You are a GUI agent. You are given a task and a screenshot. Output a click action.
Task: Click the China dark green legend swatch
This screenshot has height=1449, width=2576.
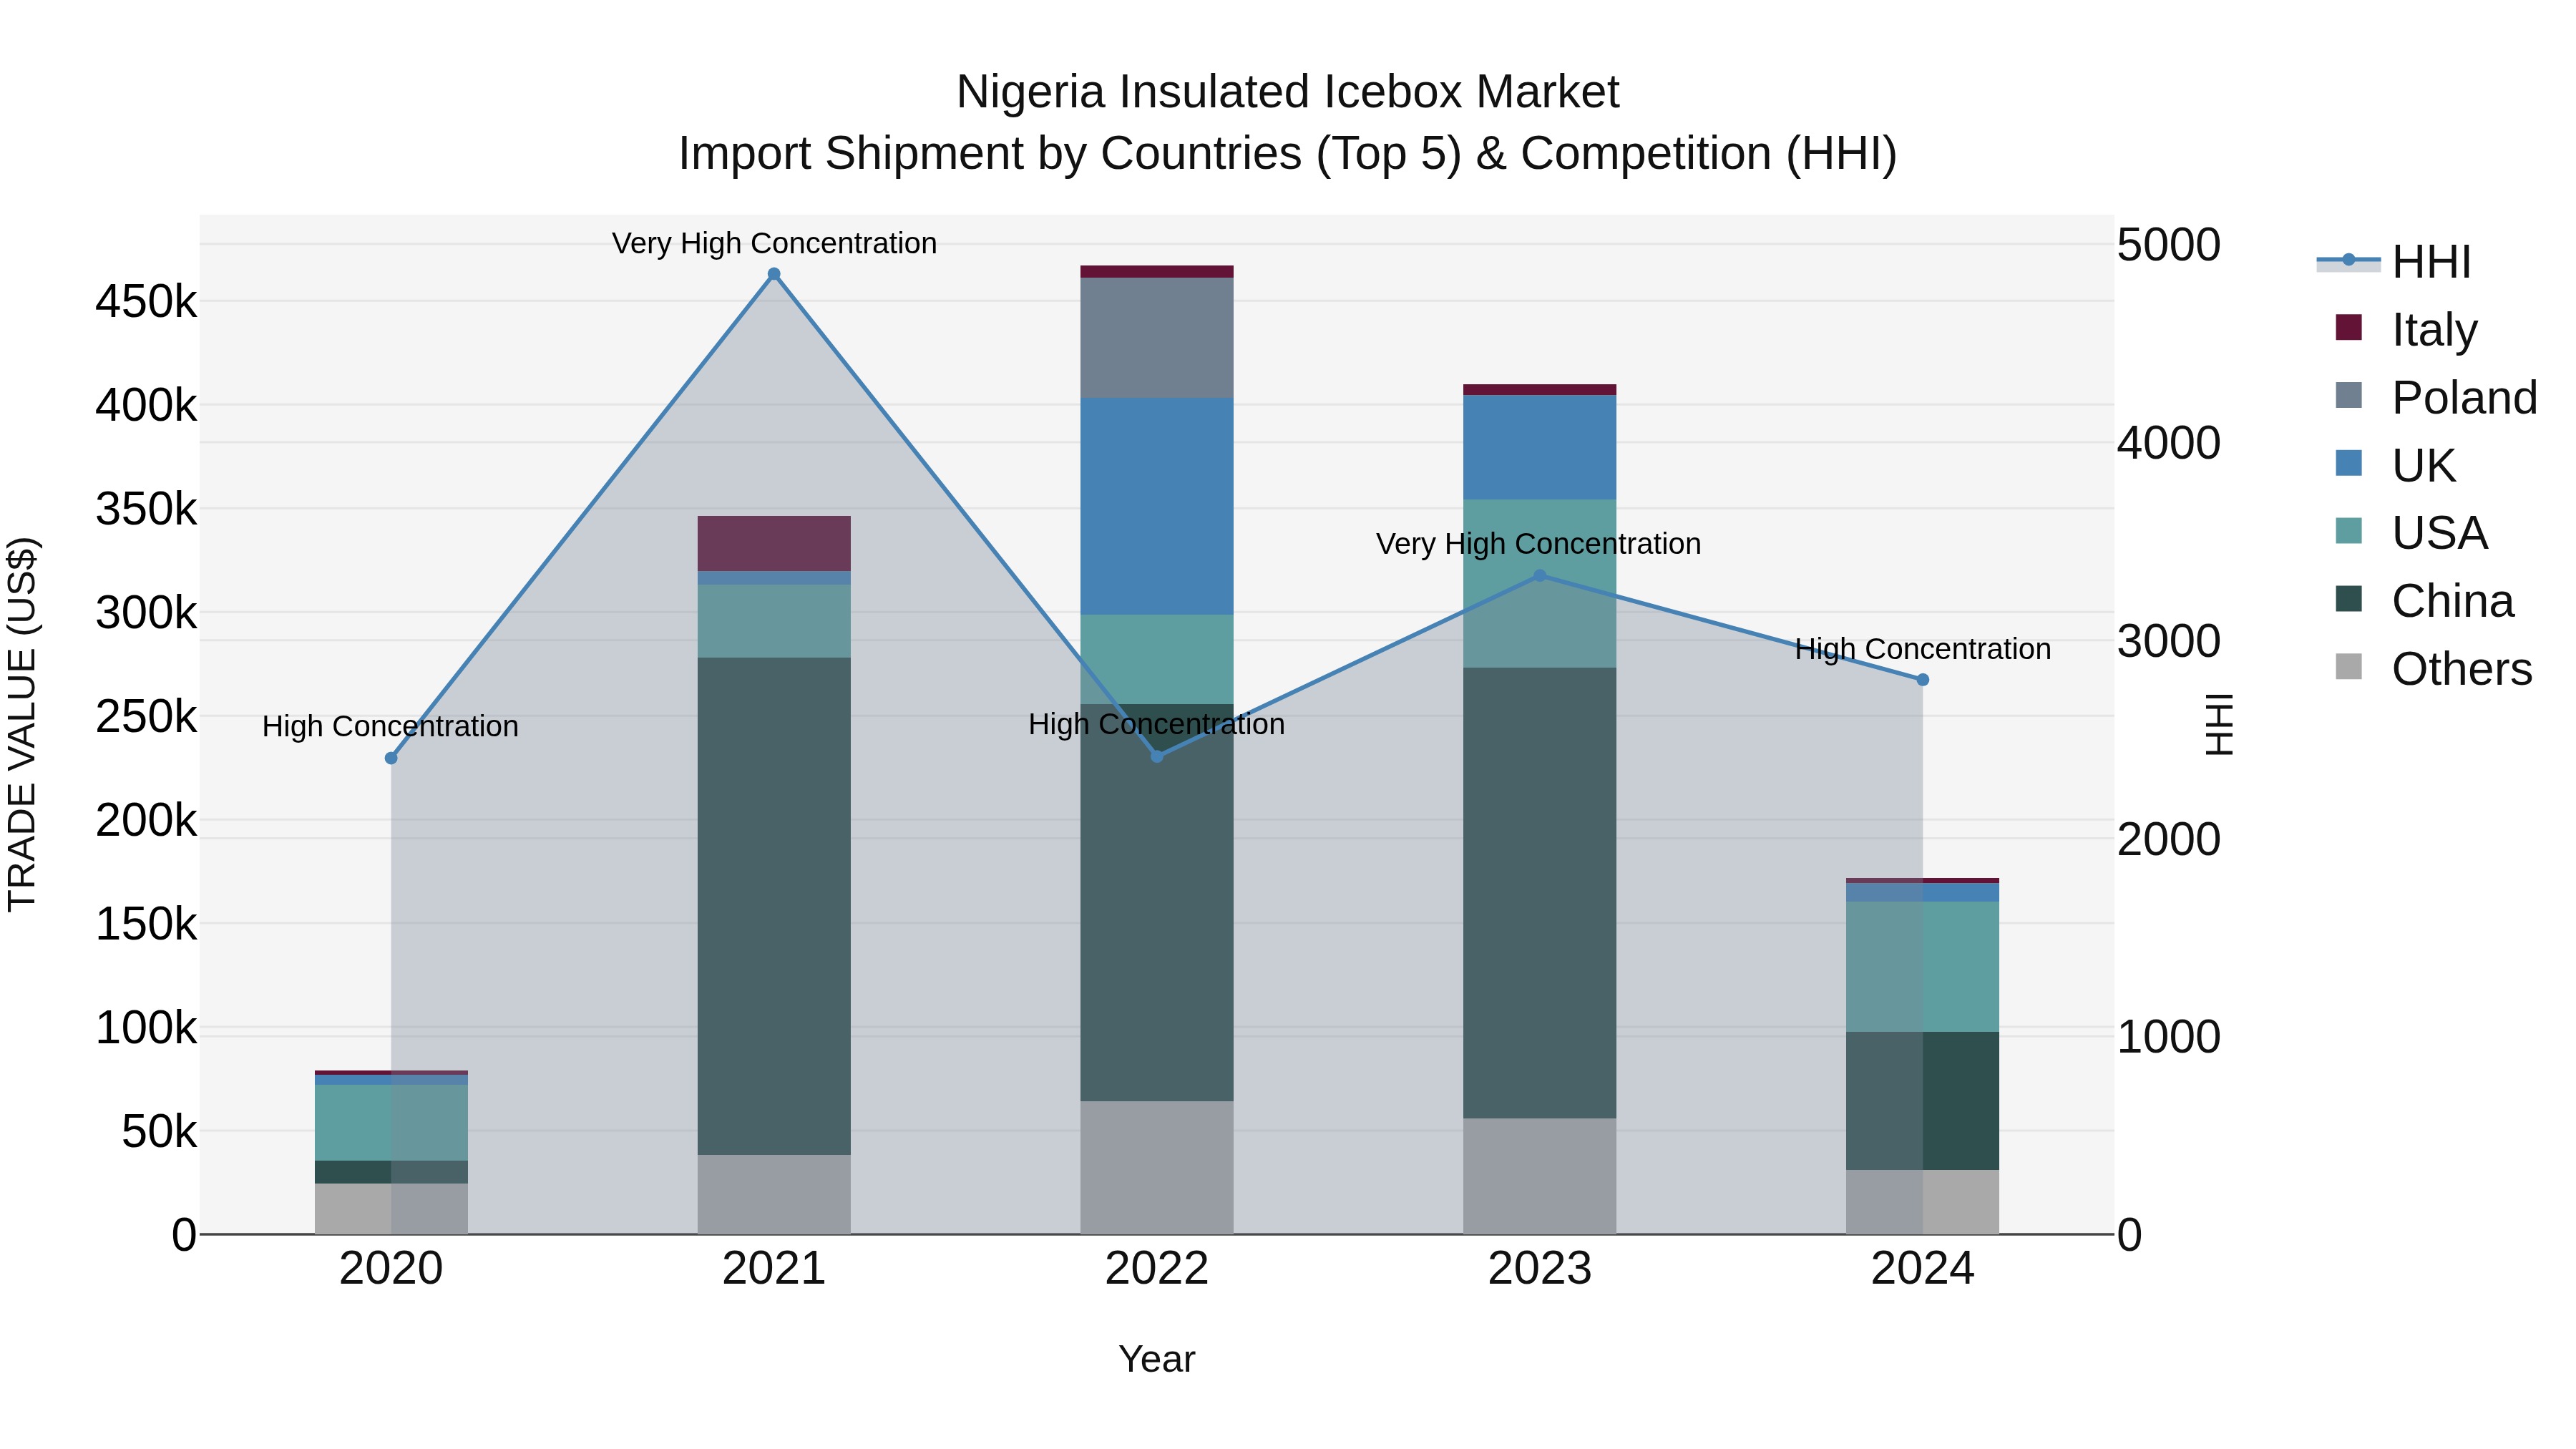[2349, 598]
